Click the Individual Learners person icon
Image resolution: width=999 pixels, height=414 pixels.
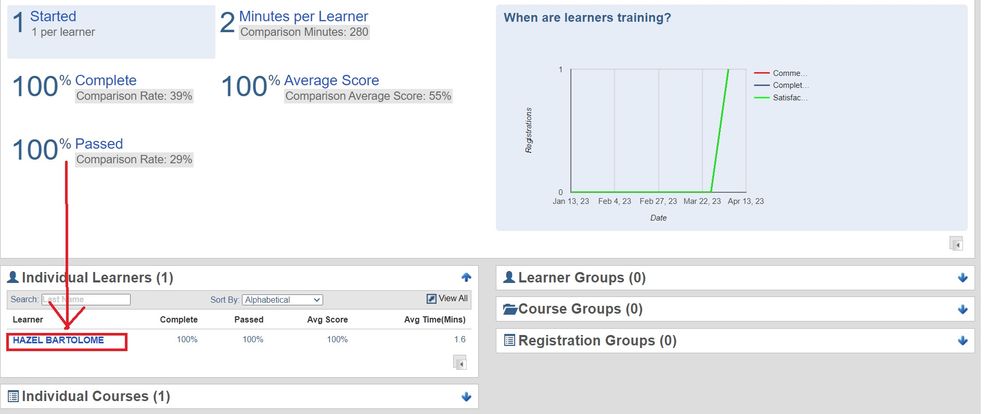point(13,277)
